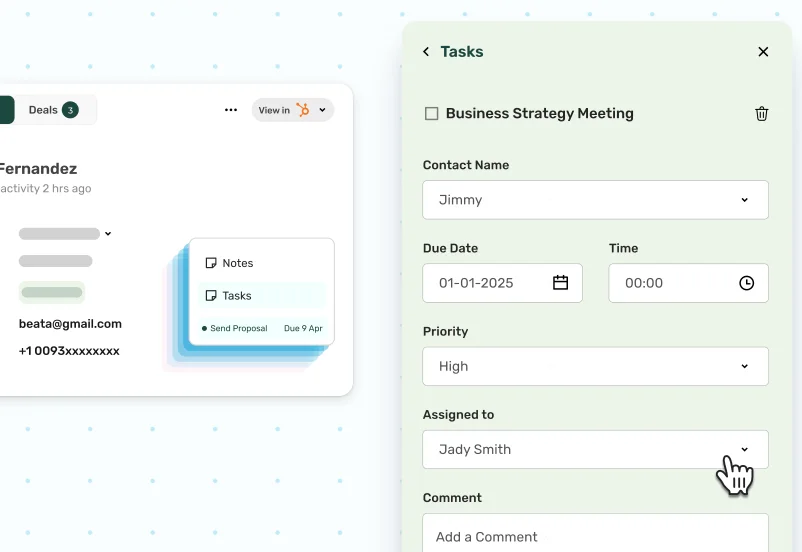This screenshot has height=552, width=802.
Task: Click the Tasks panel heading
Action: coord(462,52)
